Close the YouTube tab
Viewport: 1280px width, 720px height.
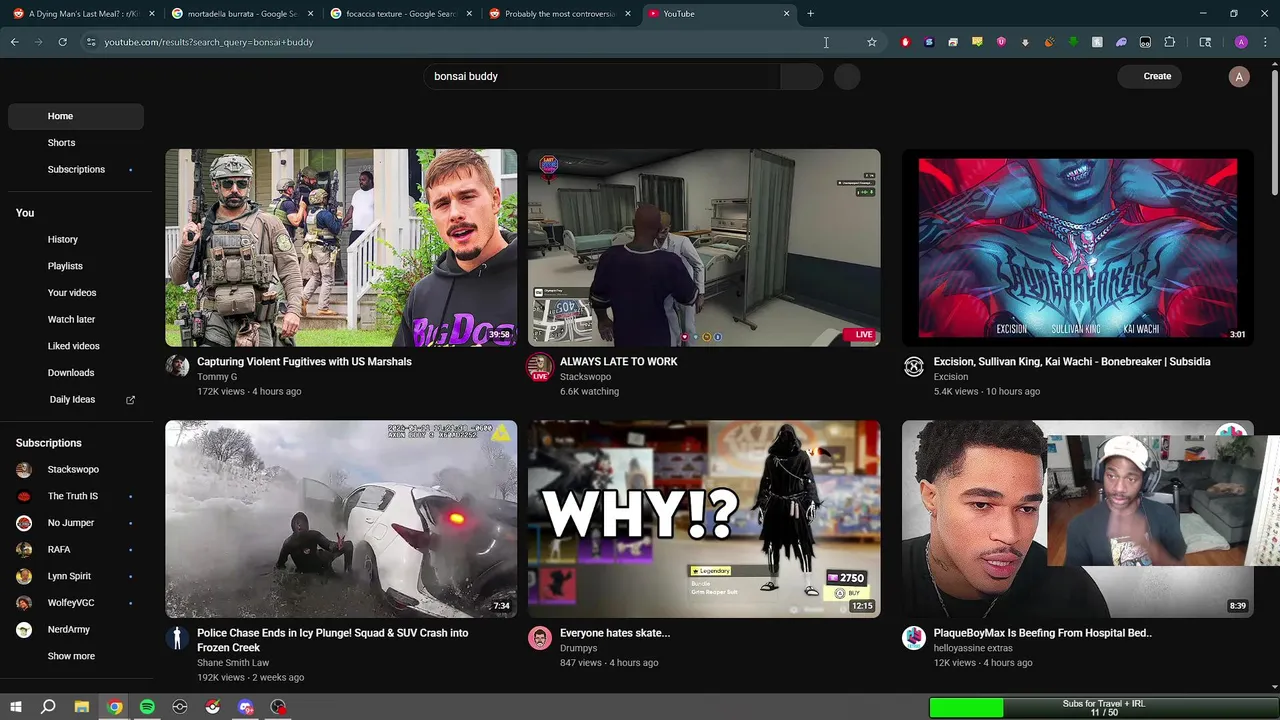(786, 14)
